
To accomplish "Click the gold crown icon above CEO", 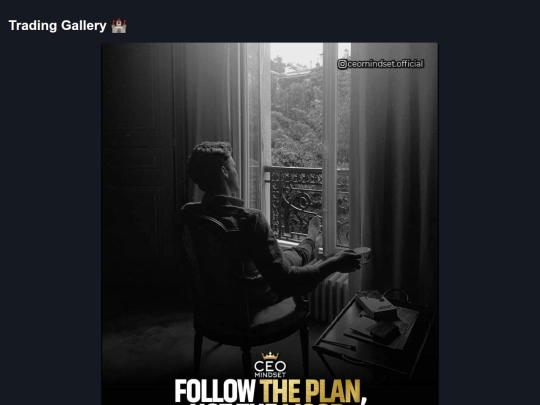I will click(270, 356).
